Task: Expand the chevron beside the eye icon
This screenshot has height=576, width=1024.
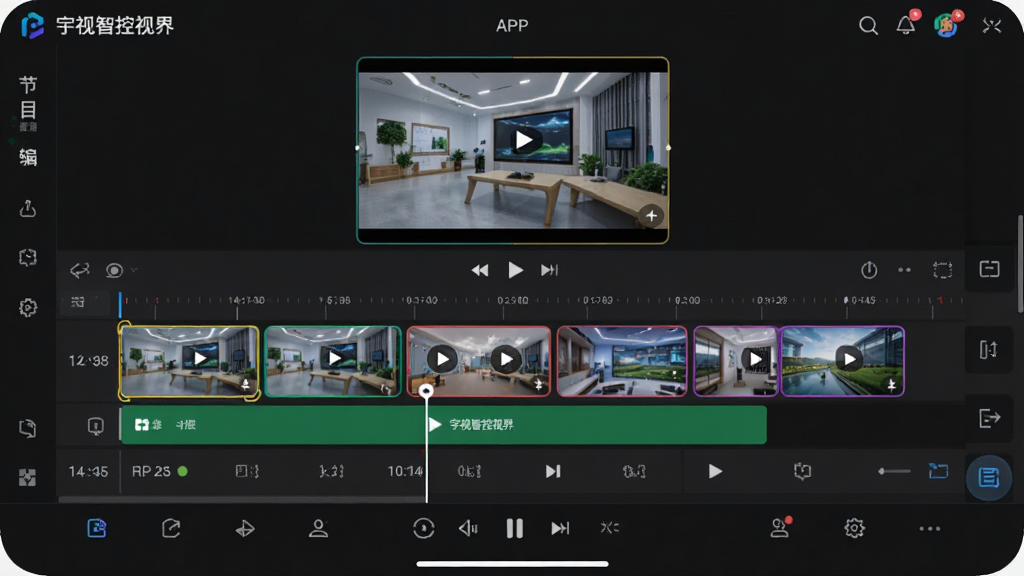Action: pyautogui.click(x=133, y=270)
